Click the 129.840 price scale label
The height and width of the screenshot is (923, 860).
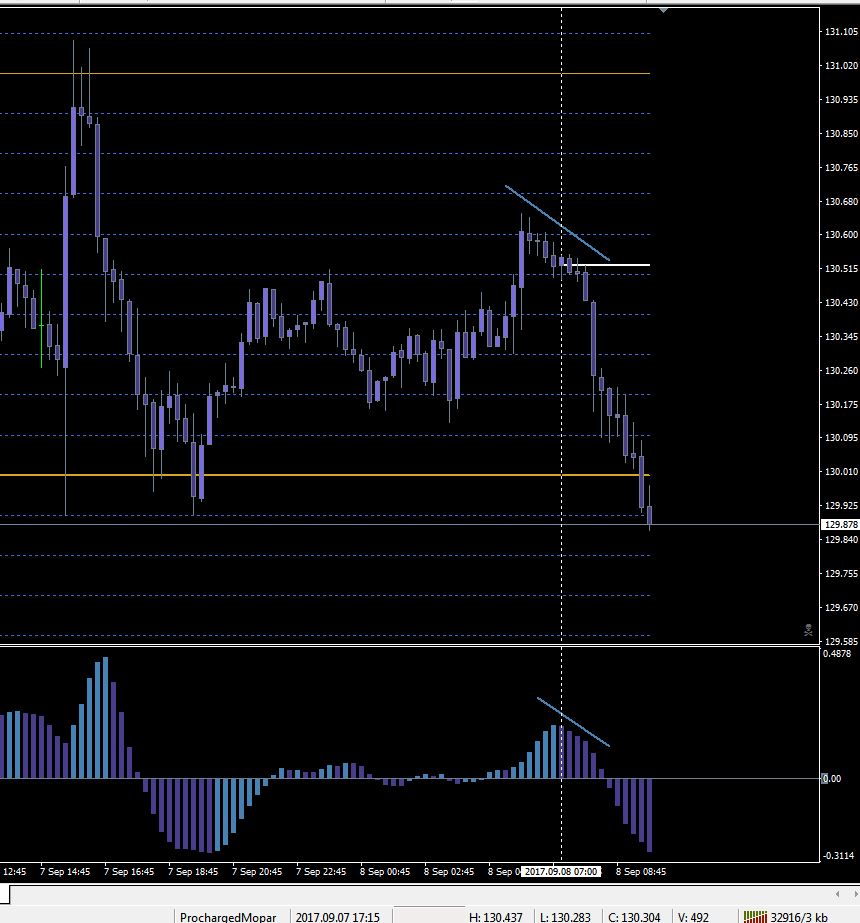(x=841, y=539)
